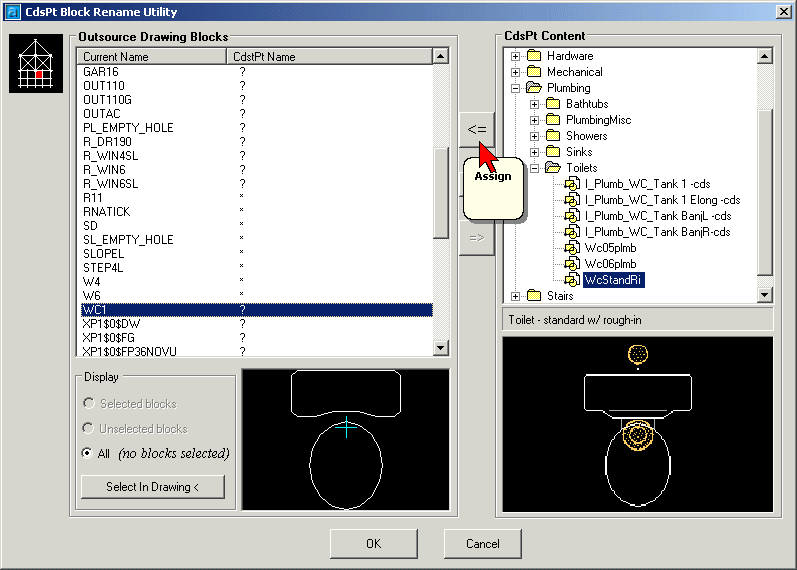This screenshot has height=570, width=797.
Task: Expand the Stairs tree node
Action: [x=515, y=296]
